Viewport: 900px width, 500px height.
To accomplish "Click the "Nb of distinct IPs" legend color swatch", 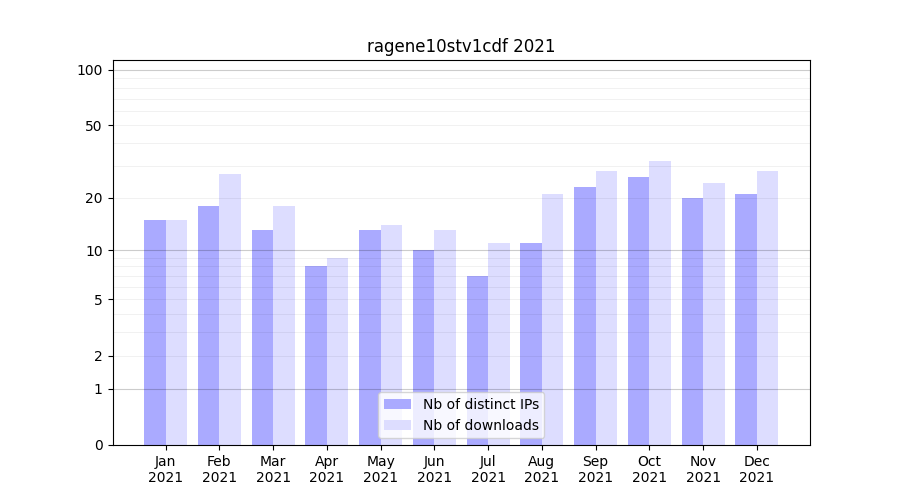I will tap(397, 404).
